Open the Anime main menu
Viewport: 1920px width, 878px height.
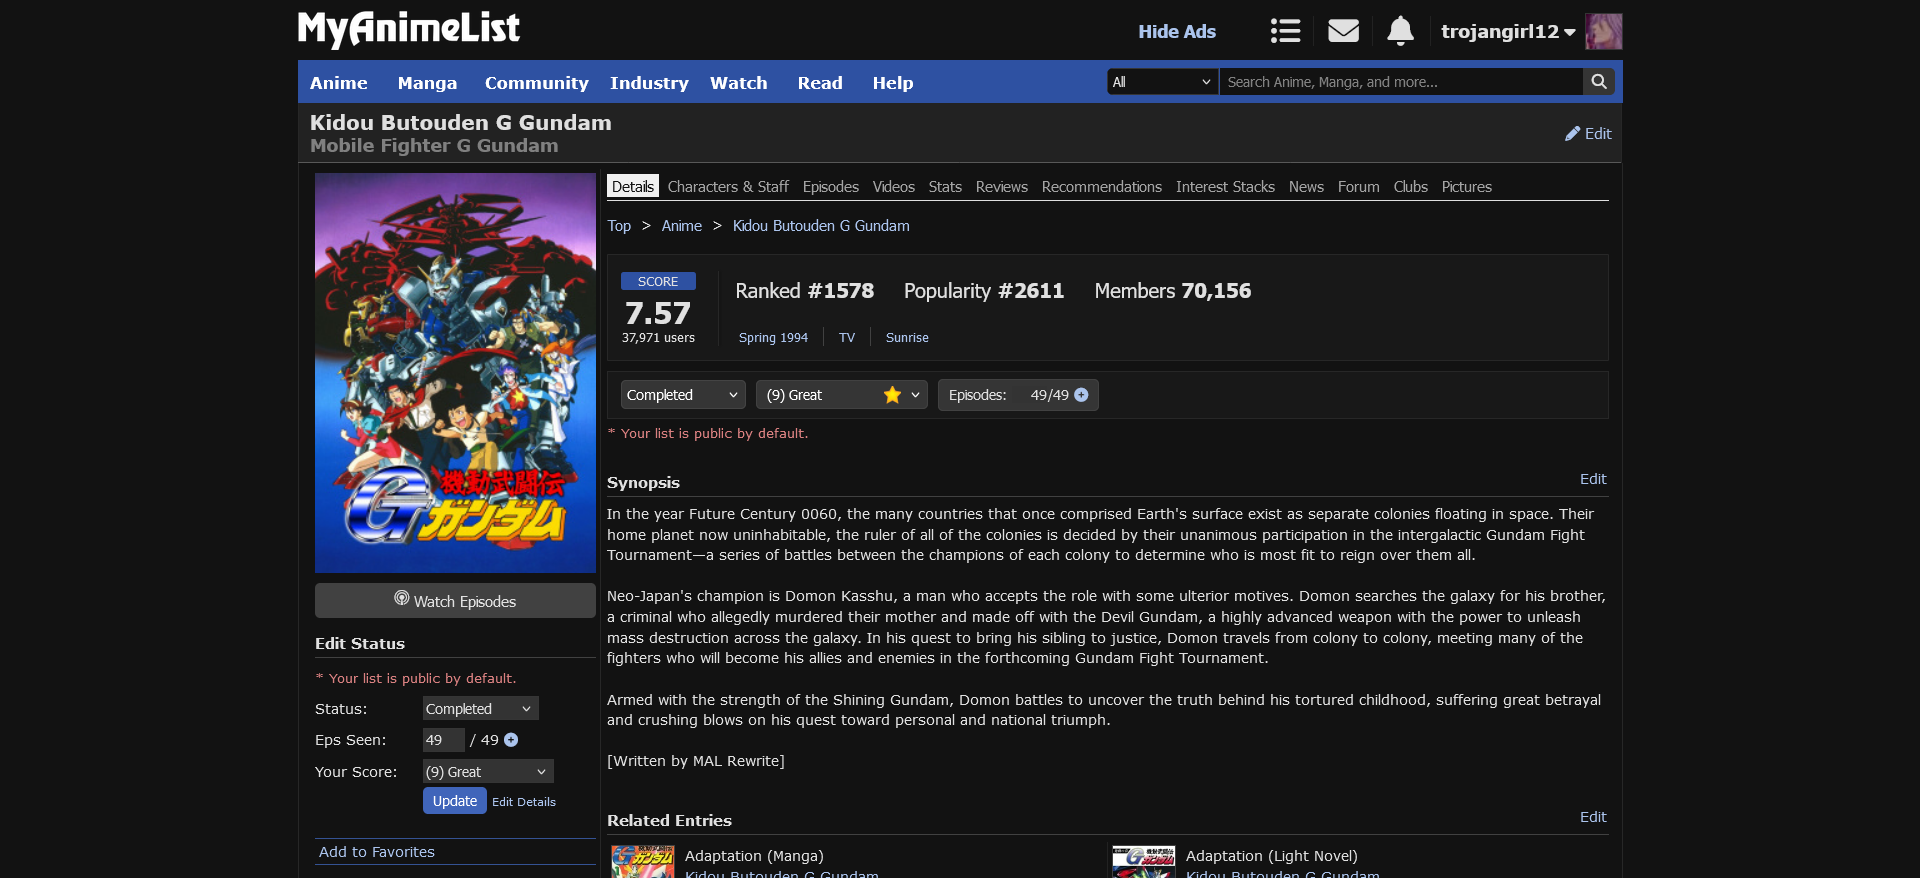[x=339, y=83]
